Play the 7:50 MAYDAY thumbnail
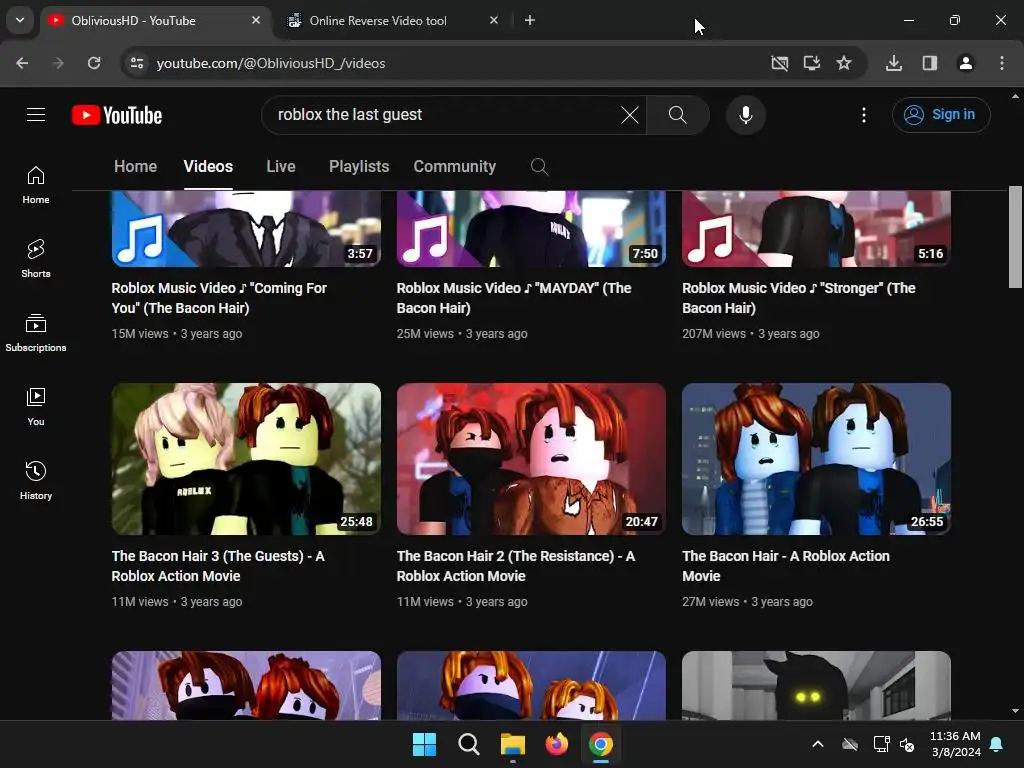Viewport: 1024px width, 768px height. (x=531, y=229)
